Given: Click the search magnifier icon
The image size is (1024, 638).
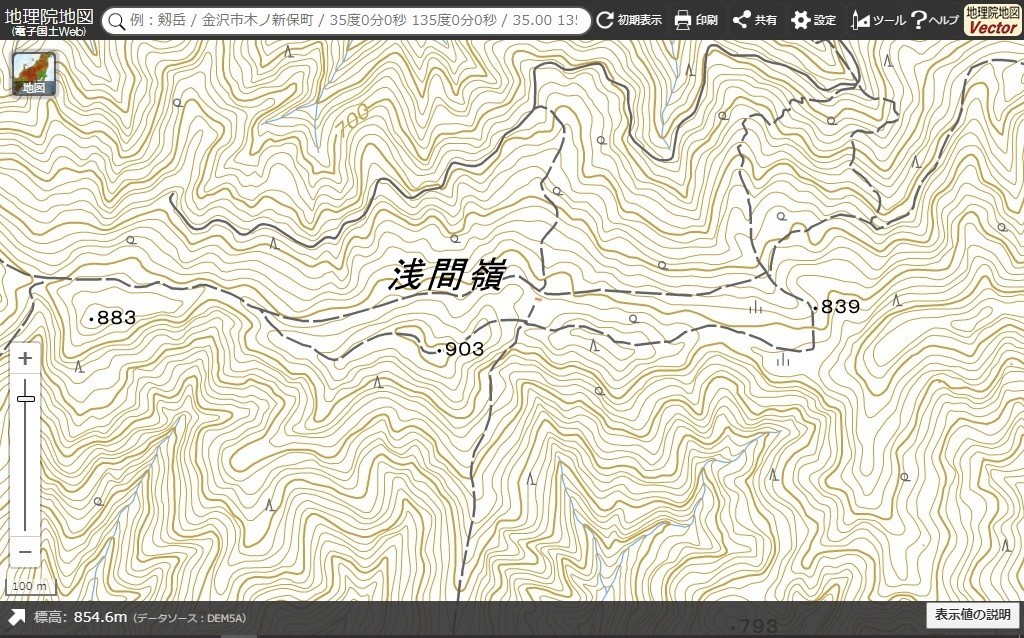Looking at the screenshot, I should pyautogui.click(x=116, y=21).
